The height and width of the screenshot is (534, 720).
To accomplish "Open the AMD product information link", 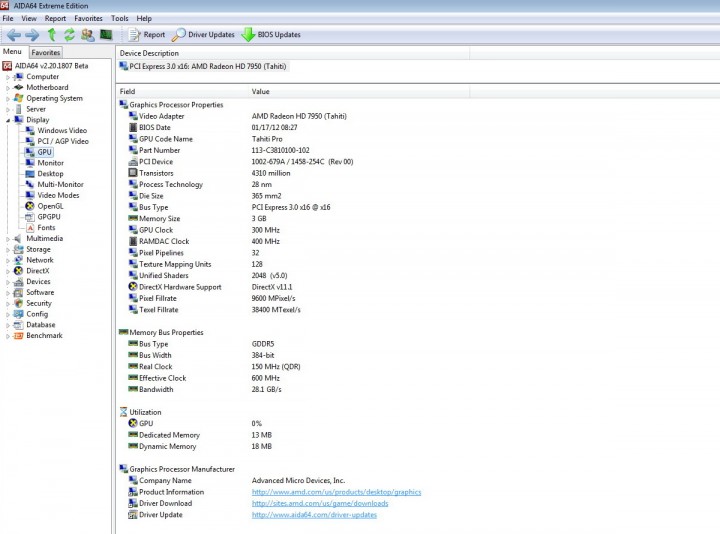I will coord(336,492).
